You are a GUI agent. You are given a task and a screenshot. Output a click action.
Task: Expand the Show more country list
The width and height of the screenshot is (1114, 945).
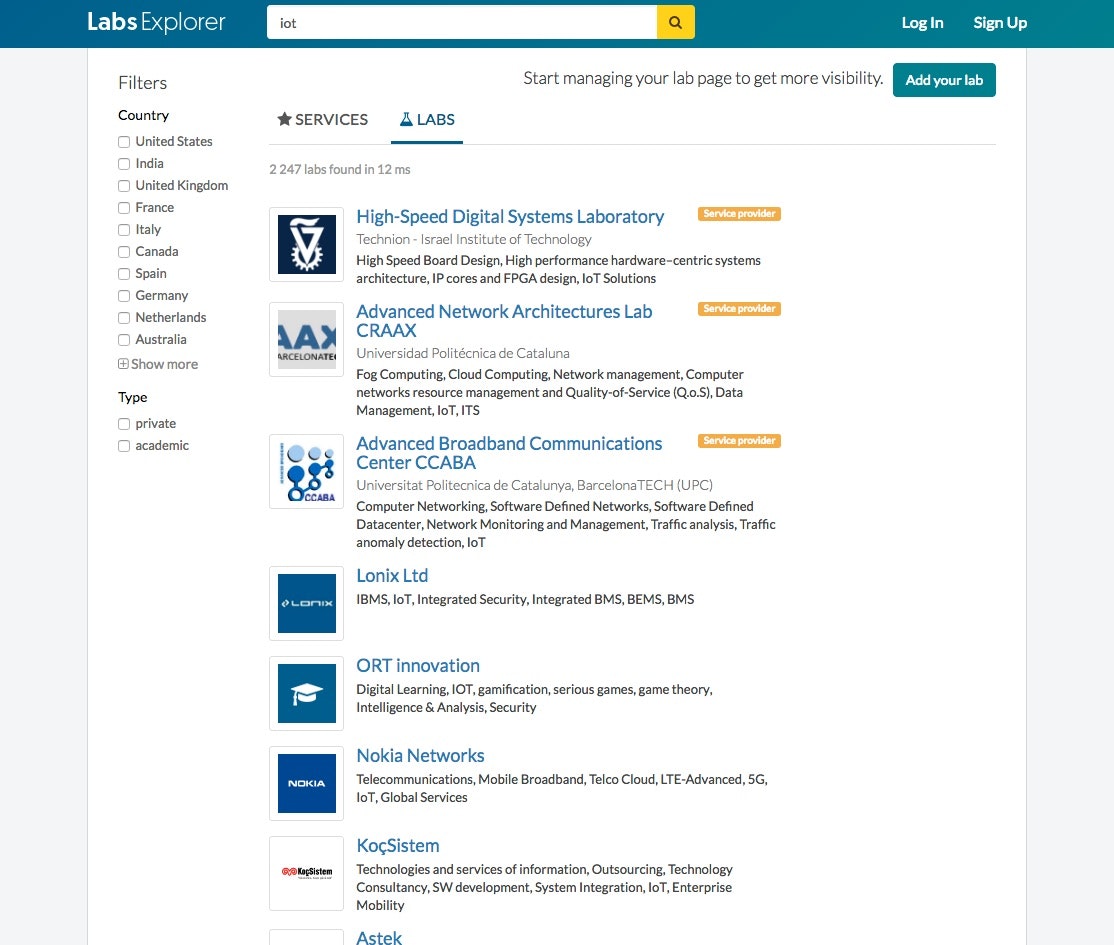[x=158, y=364]
